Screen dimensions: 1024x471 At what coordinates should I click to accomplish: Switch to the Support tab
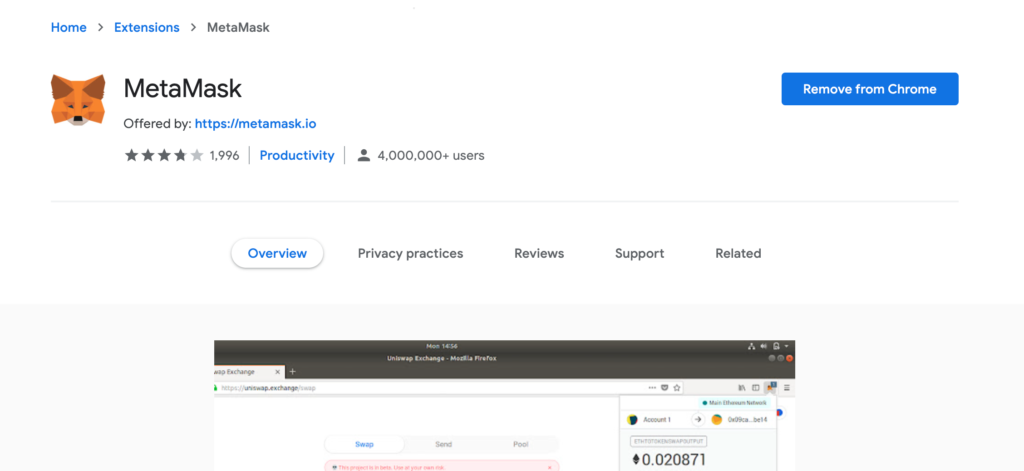coord(639,253)
